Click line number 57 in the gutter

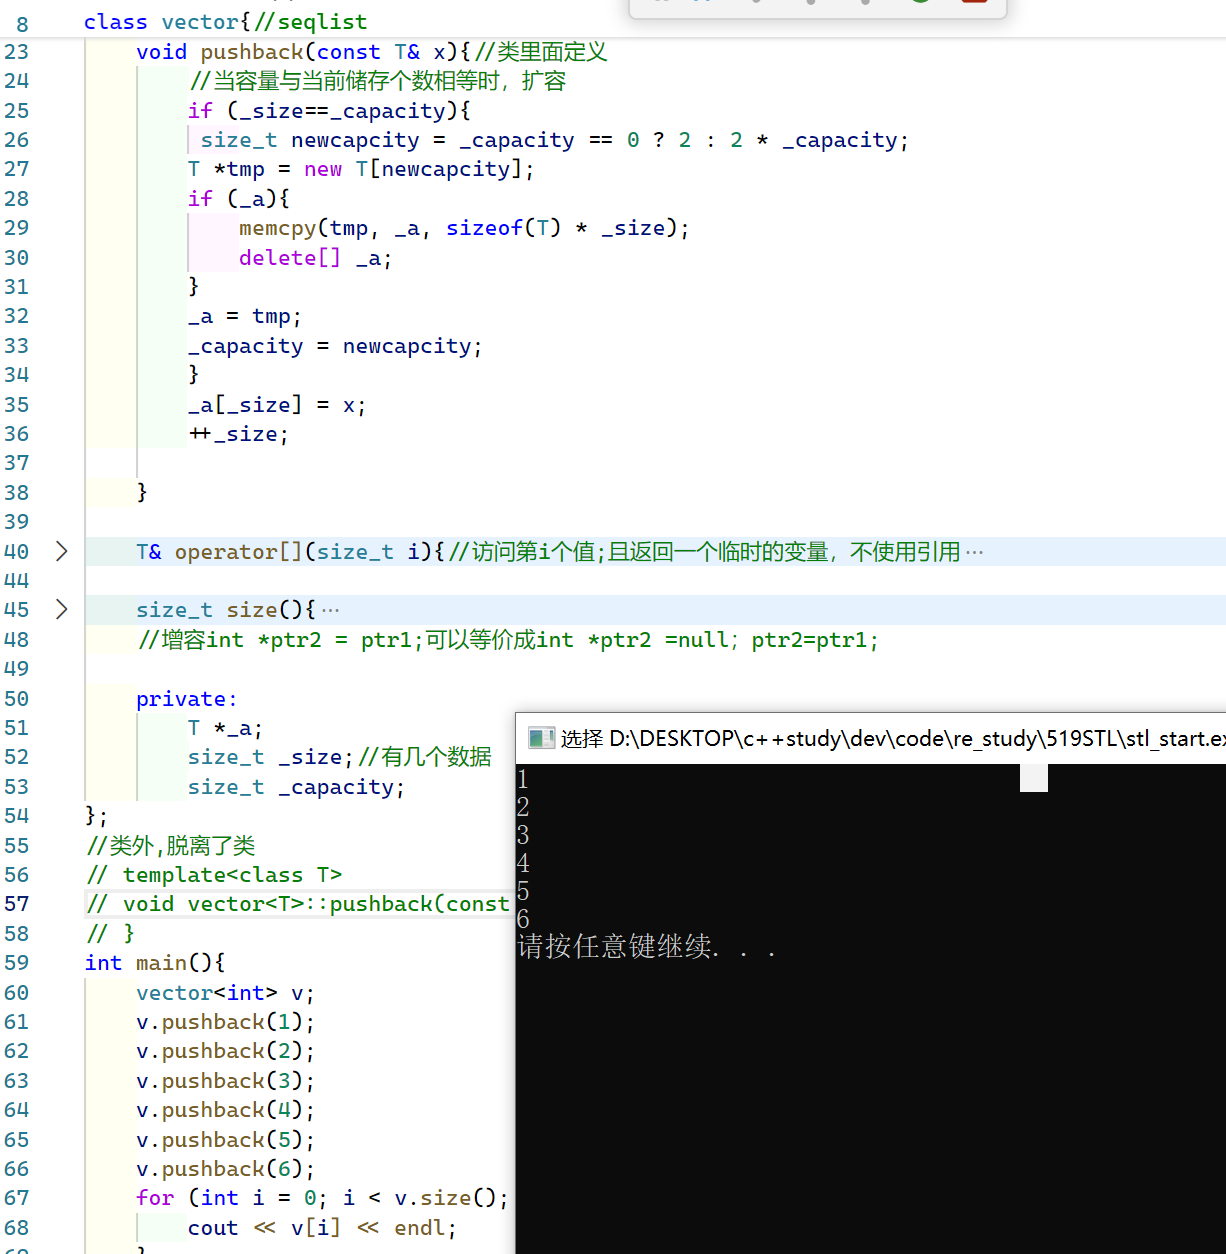17,904
